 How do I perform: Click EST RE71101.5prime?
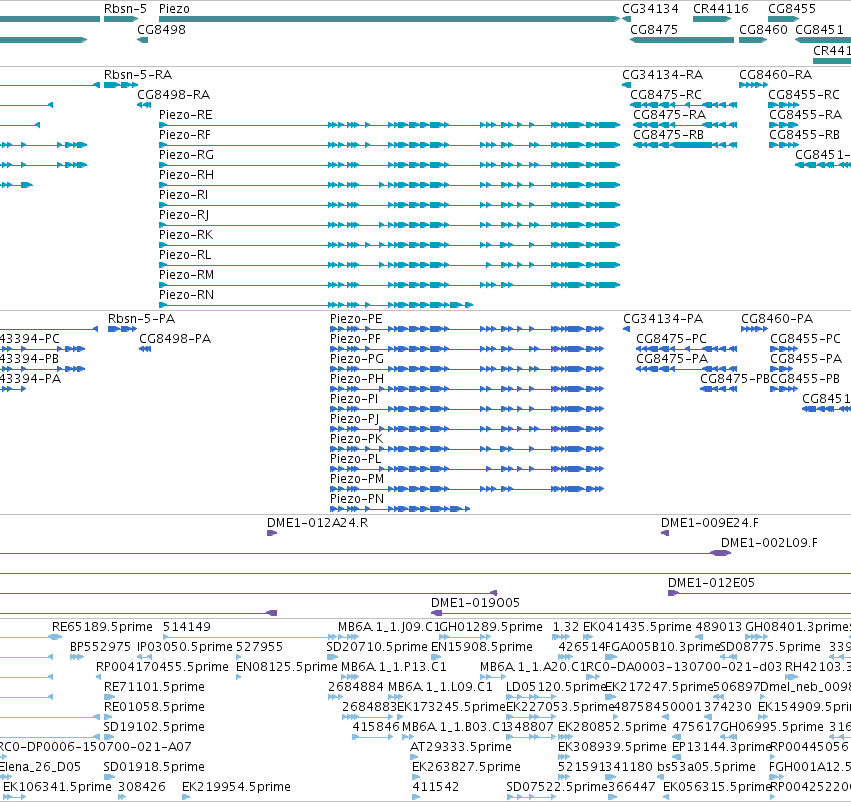[x=108, y=697]
